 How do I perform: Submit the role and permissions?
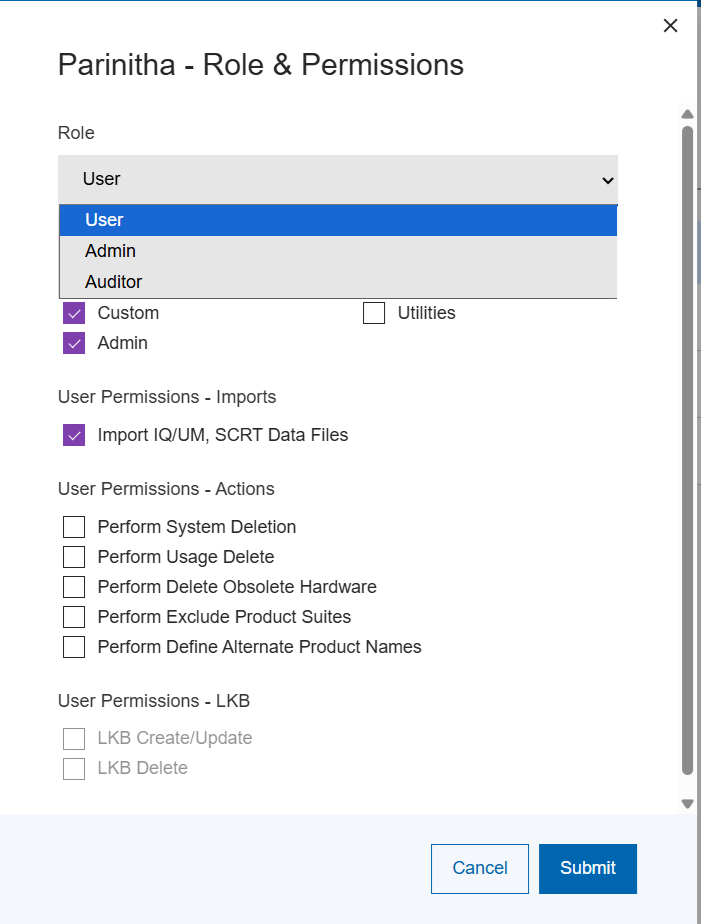pos(587,868)
